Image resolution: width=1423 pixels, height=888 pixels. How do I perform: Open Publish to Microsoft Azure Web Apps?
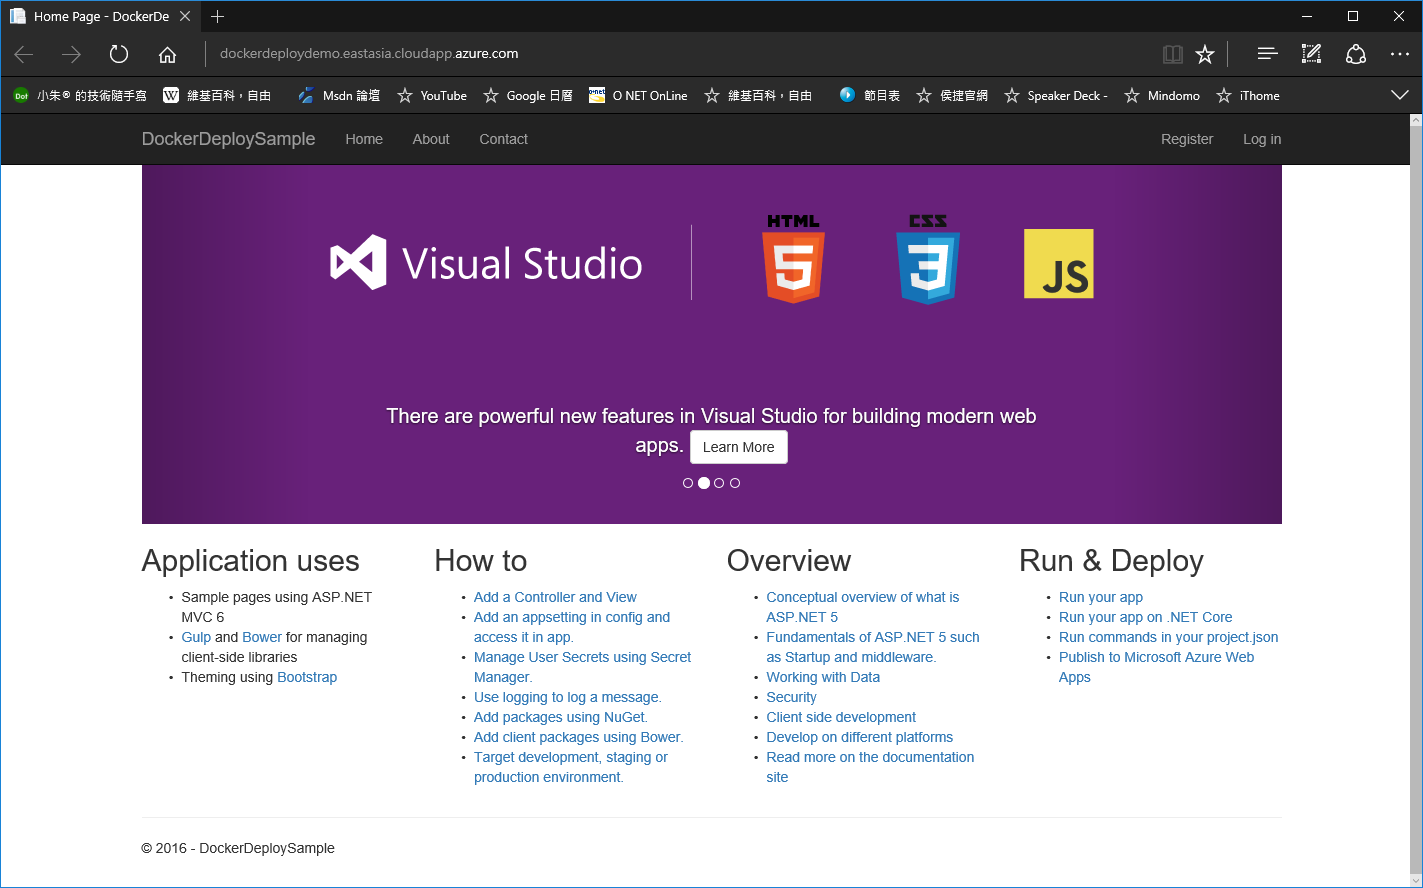pyautogui.click(x=1156, y=667)
